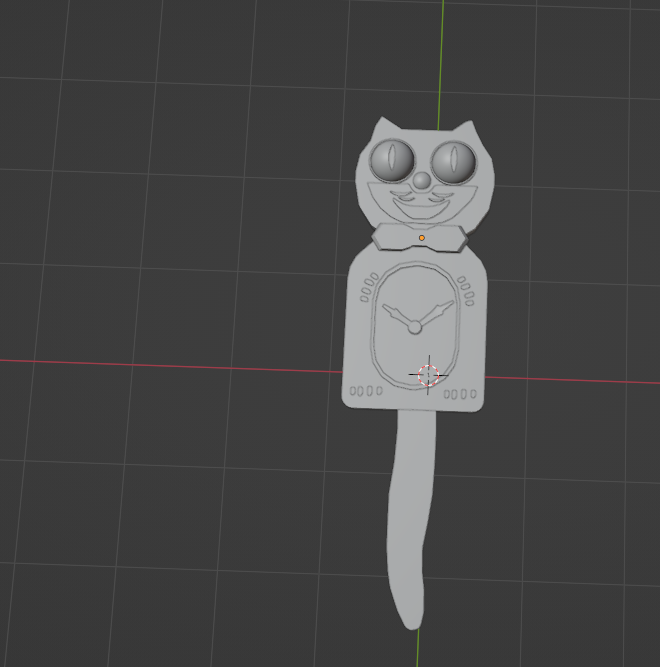Select the cat clock's right eye
The height and width of the screenshot is (667, 660).
453,163
